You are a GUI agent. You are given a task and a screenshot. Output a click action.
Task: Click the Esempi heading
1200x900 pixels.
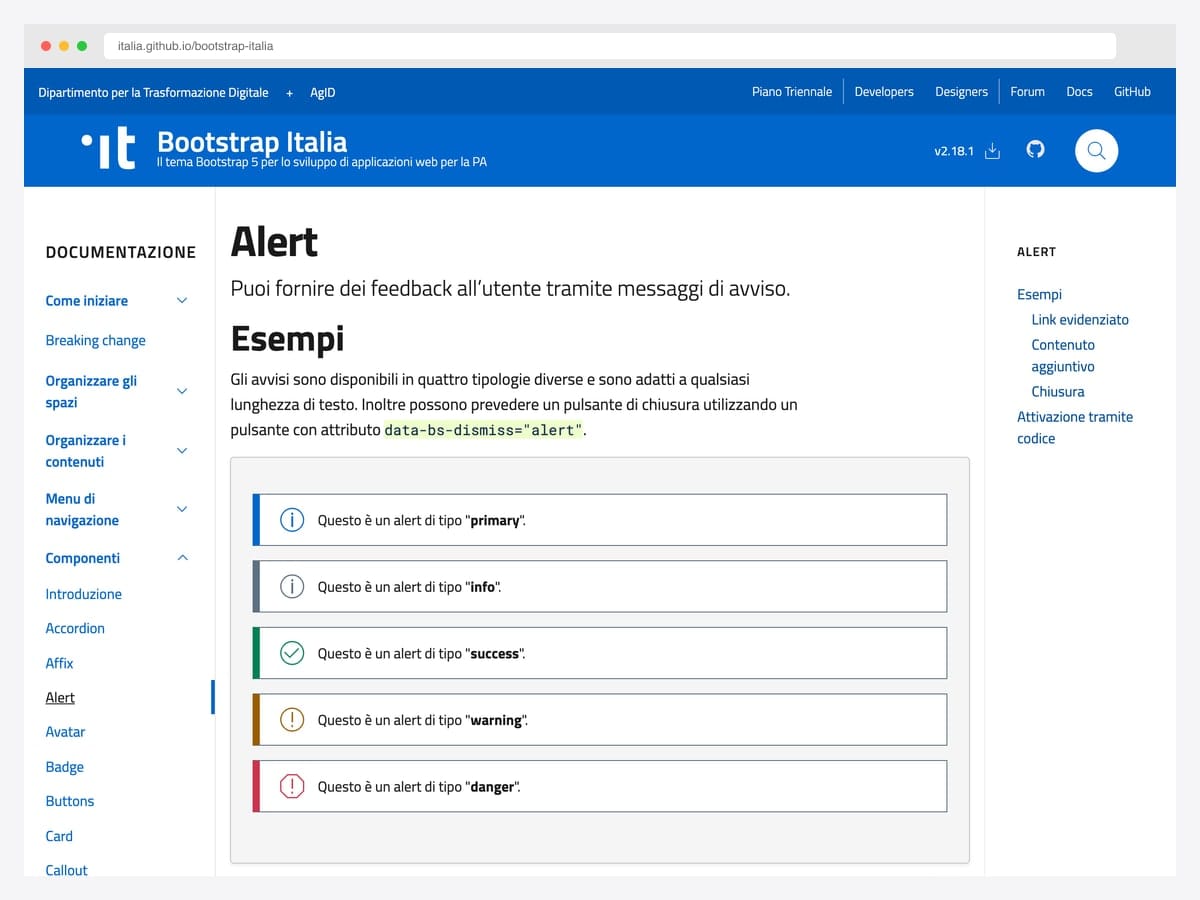coord(287,339)
